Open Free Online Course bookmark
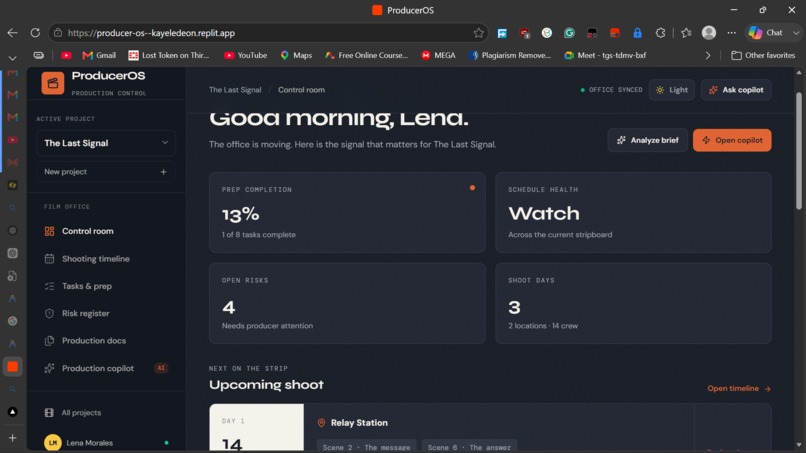Screen dimensions: 806x453 (366, 55)
